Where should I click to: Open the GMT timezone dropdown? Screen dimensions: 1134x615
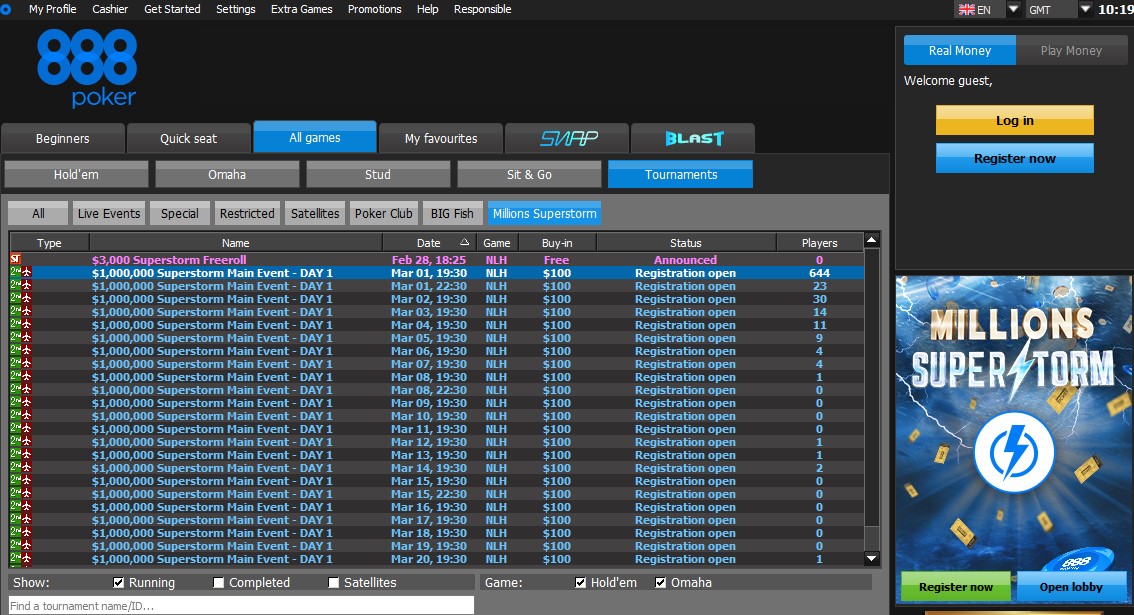click(x=1086, y=9)
